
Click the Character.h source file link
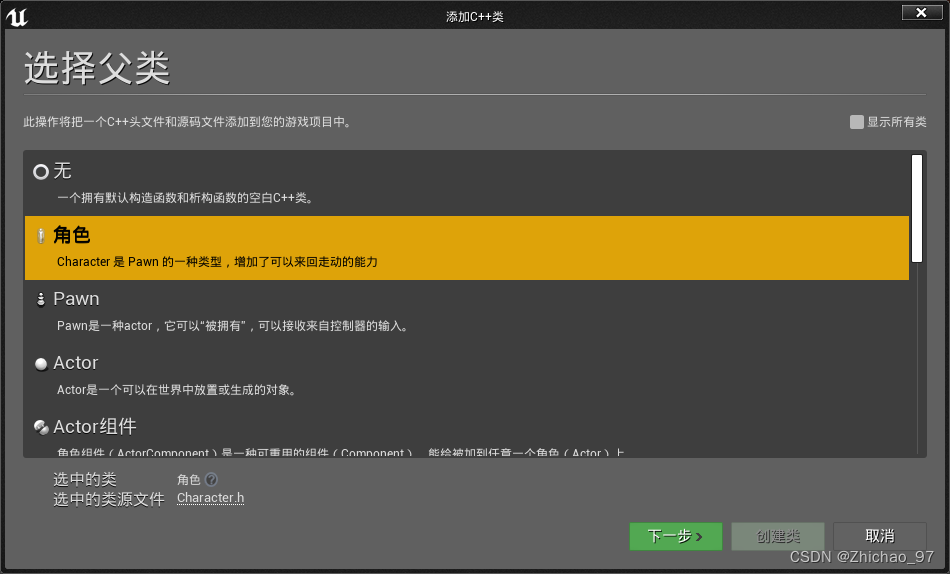pyautogui.click(x=210, y=498)
